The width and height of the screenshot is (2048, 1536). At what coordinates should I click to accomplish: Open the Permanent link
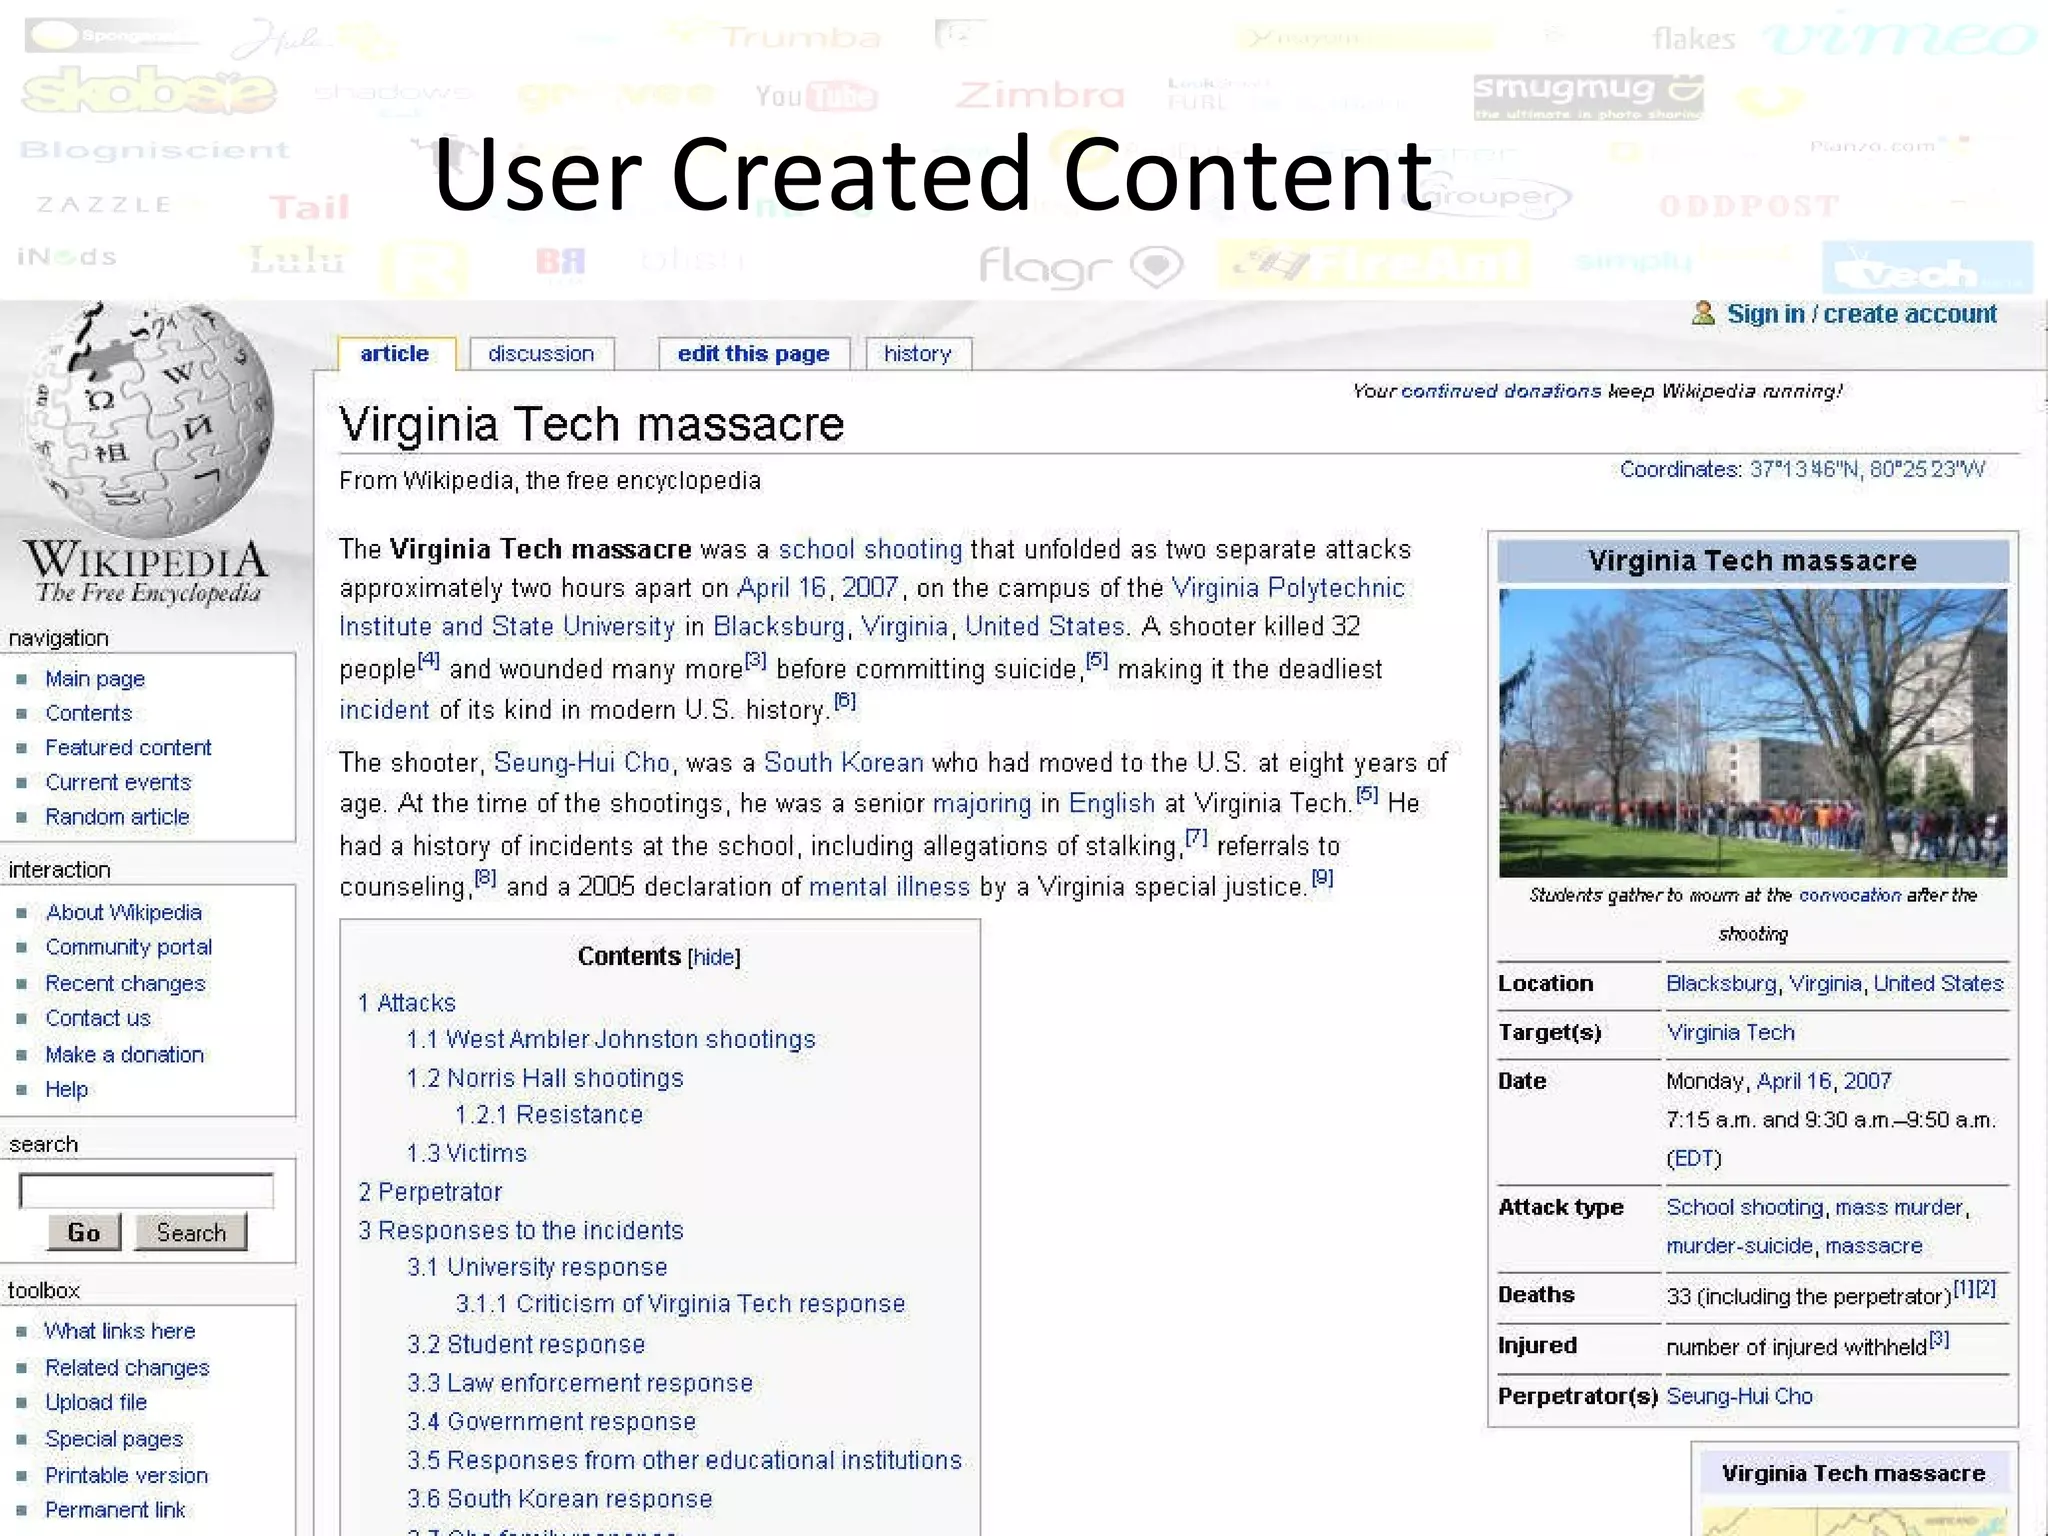point(115,1510)
